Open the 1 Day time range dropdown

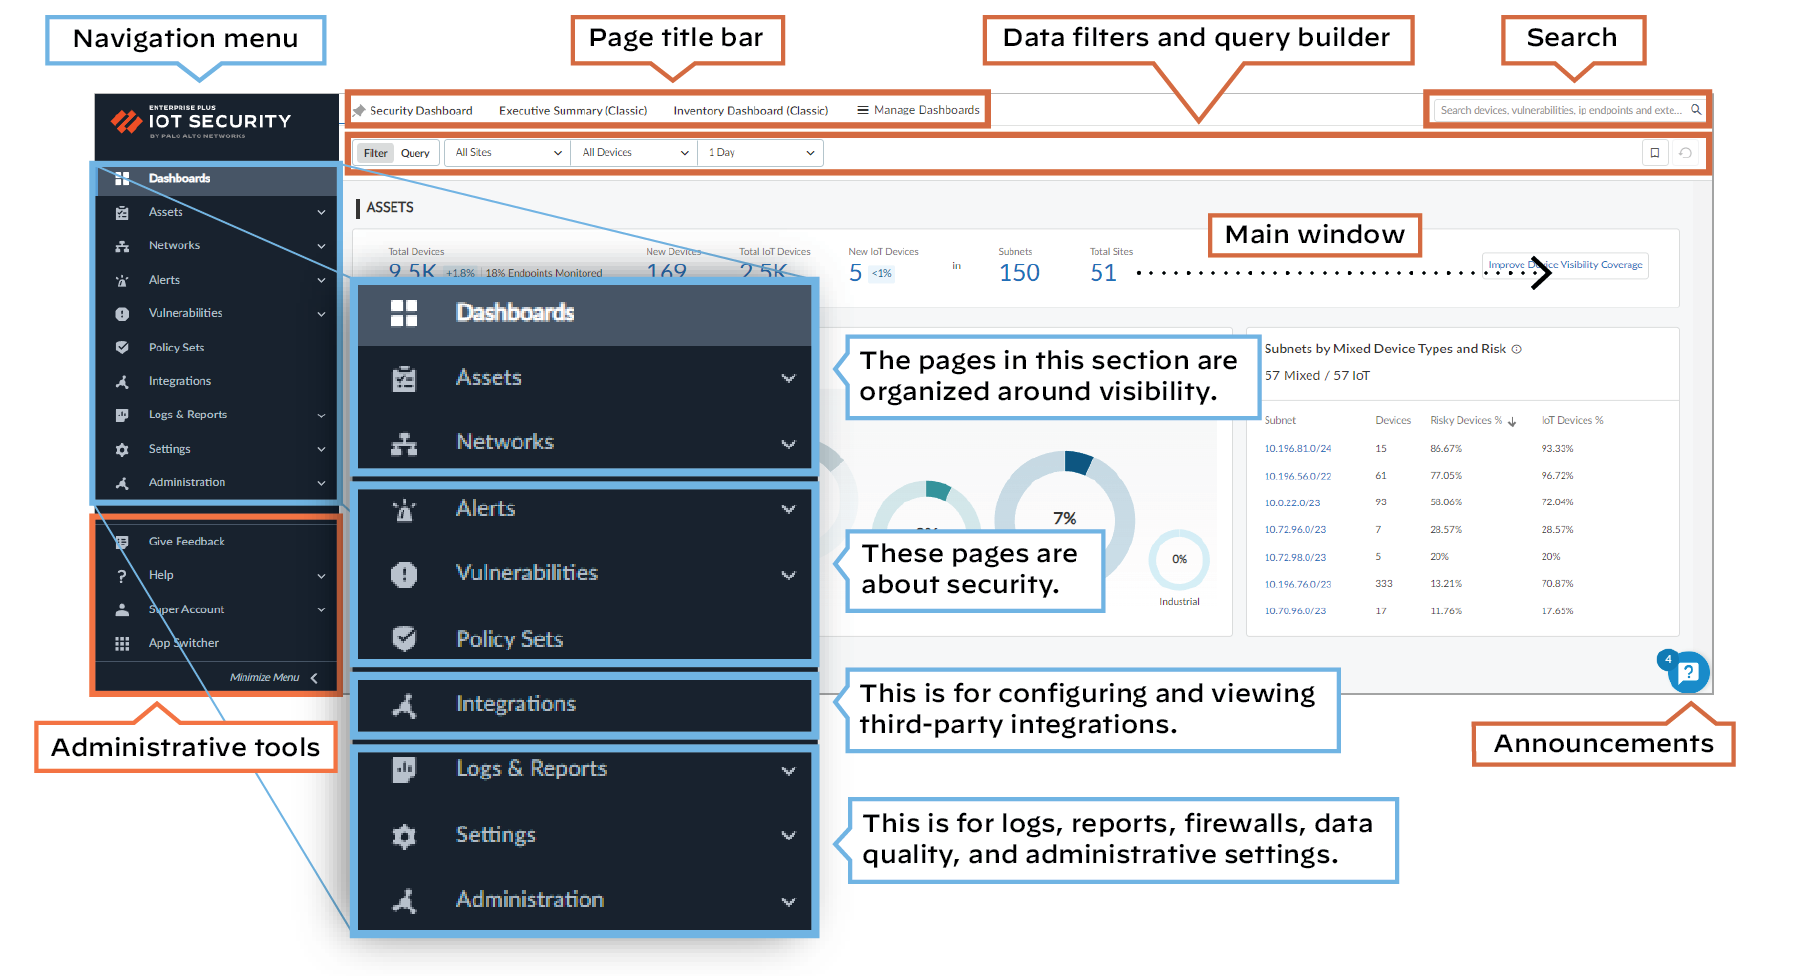point(761,153)
